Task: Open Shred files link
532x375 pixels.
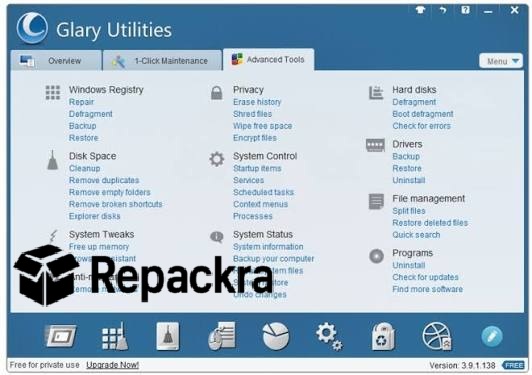Action: click(x=252, y=114)
